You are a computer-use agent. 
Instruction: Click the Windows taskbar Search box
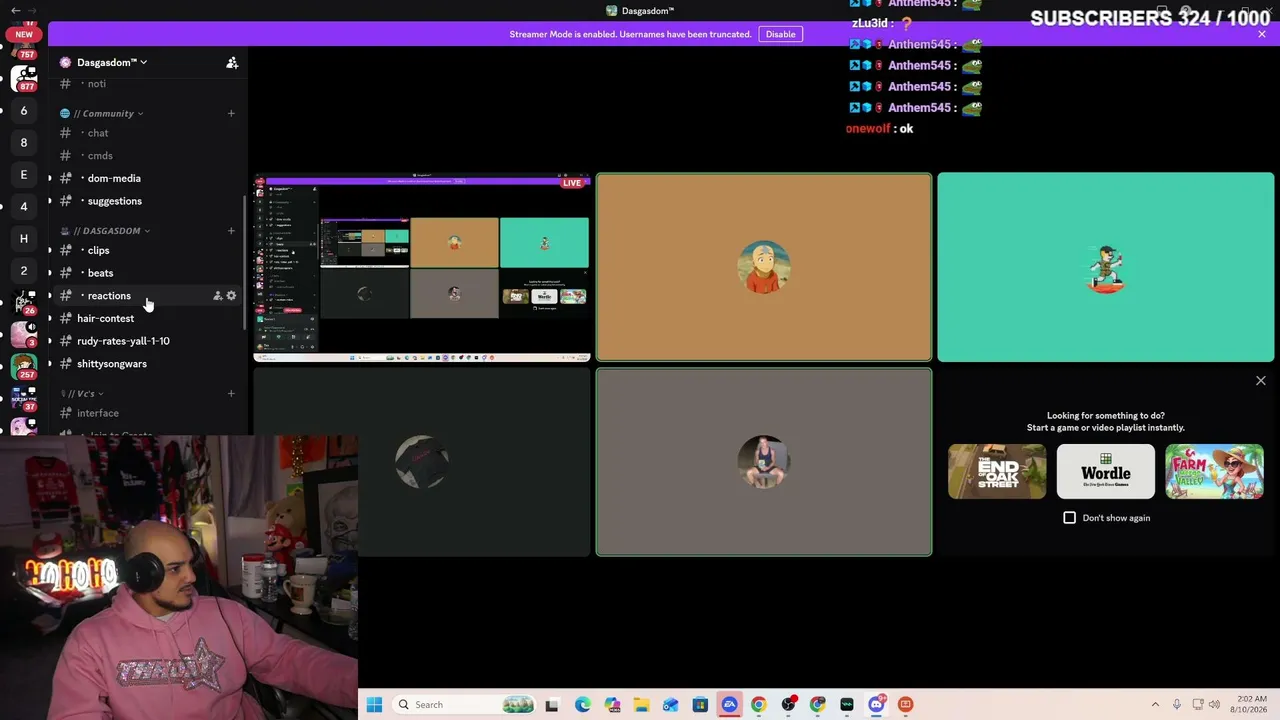pos(465,705)
